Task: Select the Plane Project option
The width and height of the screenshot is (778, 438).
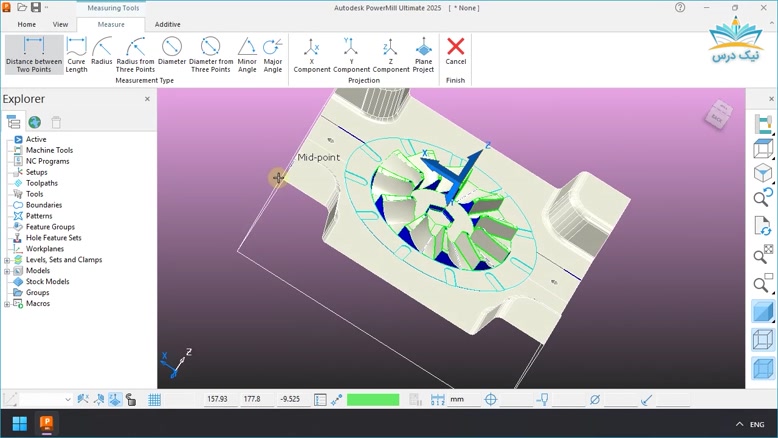Action: tap(423, 55)
